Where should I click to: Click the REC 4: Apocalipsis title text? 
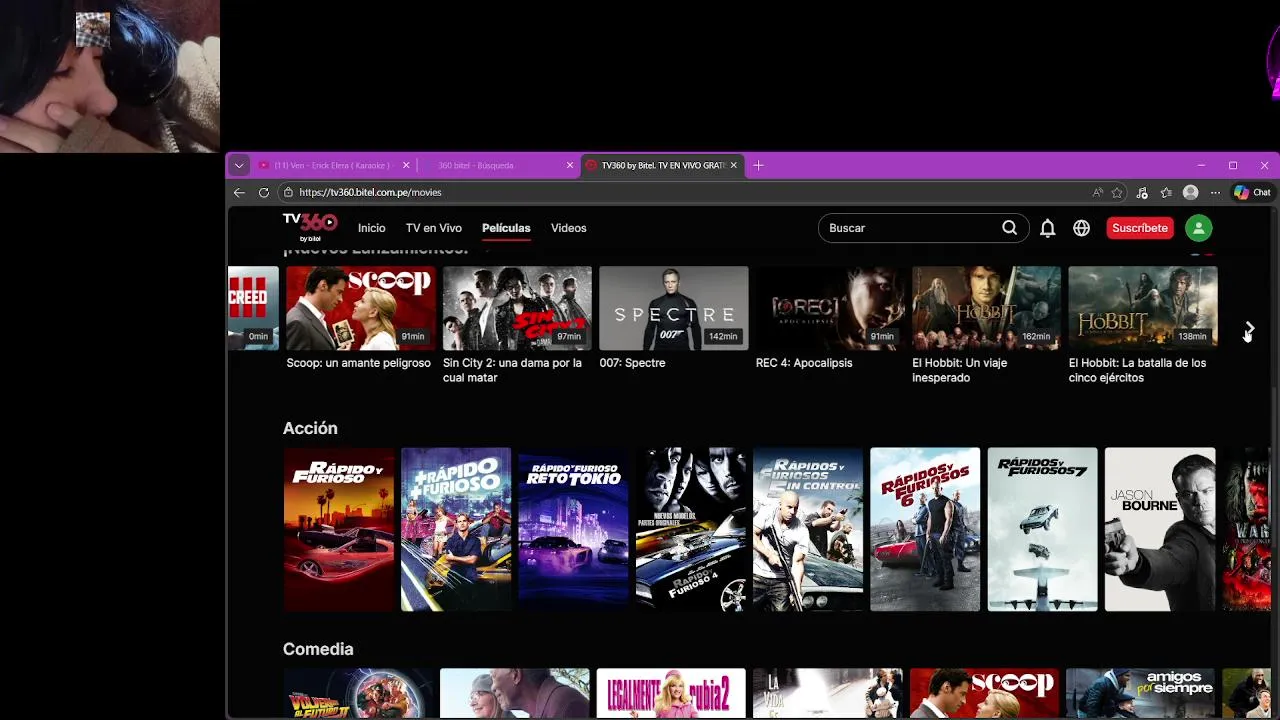804,363
